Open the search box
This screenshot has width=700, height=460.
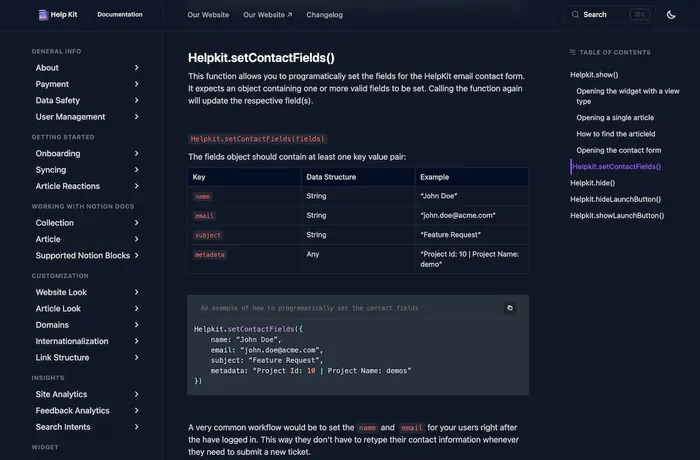[607, 15]
